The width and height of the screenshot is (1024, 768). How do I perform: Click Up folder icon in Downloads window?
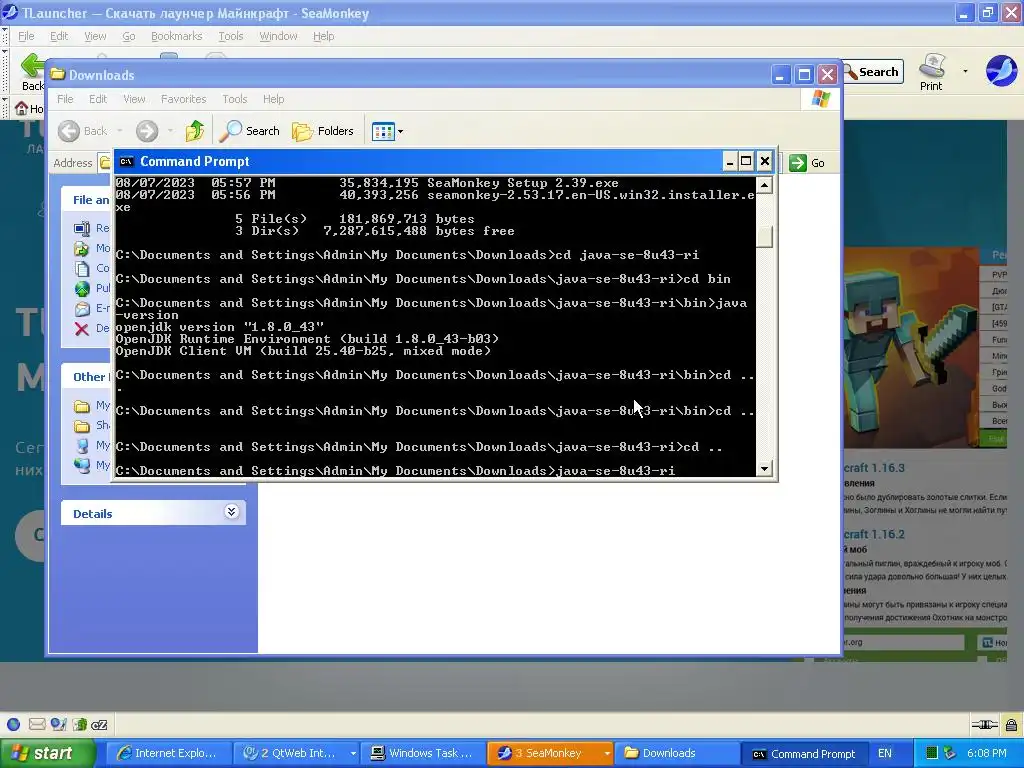(194, 131)
